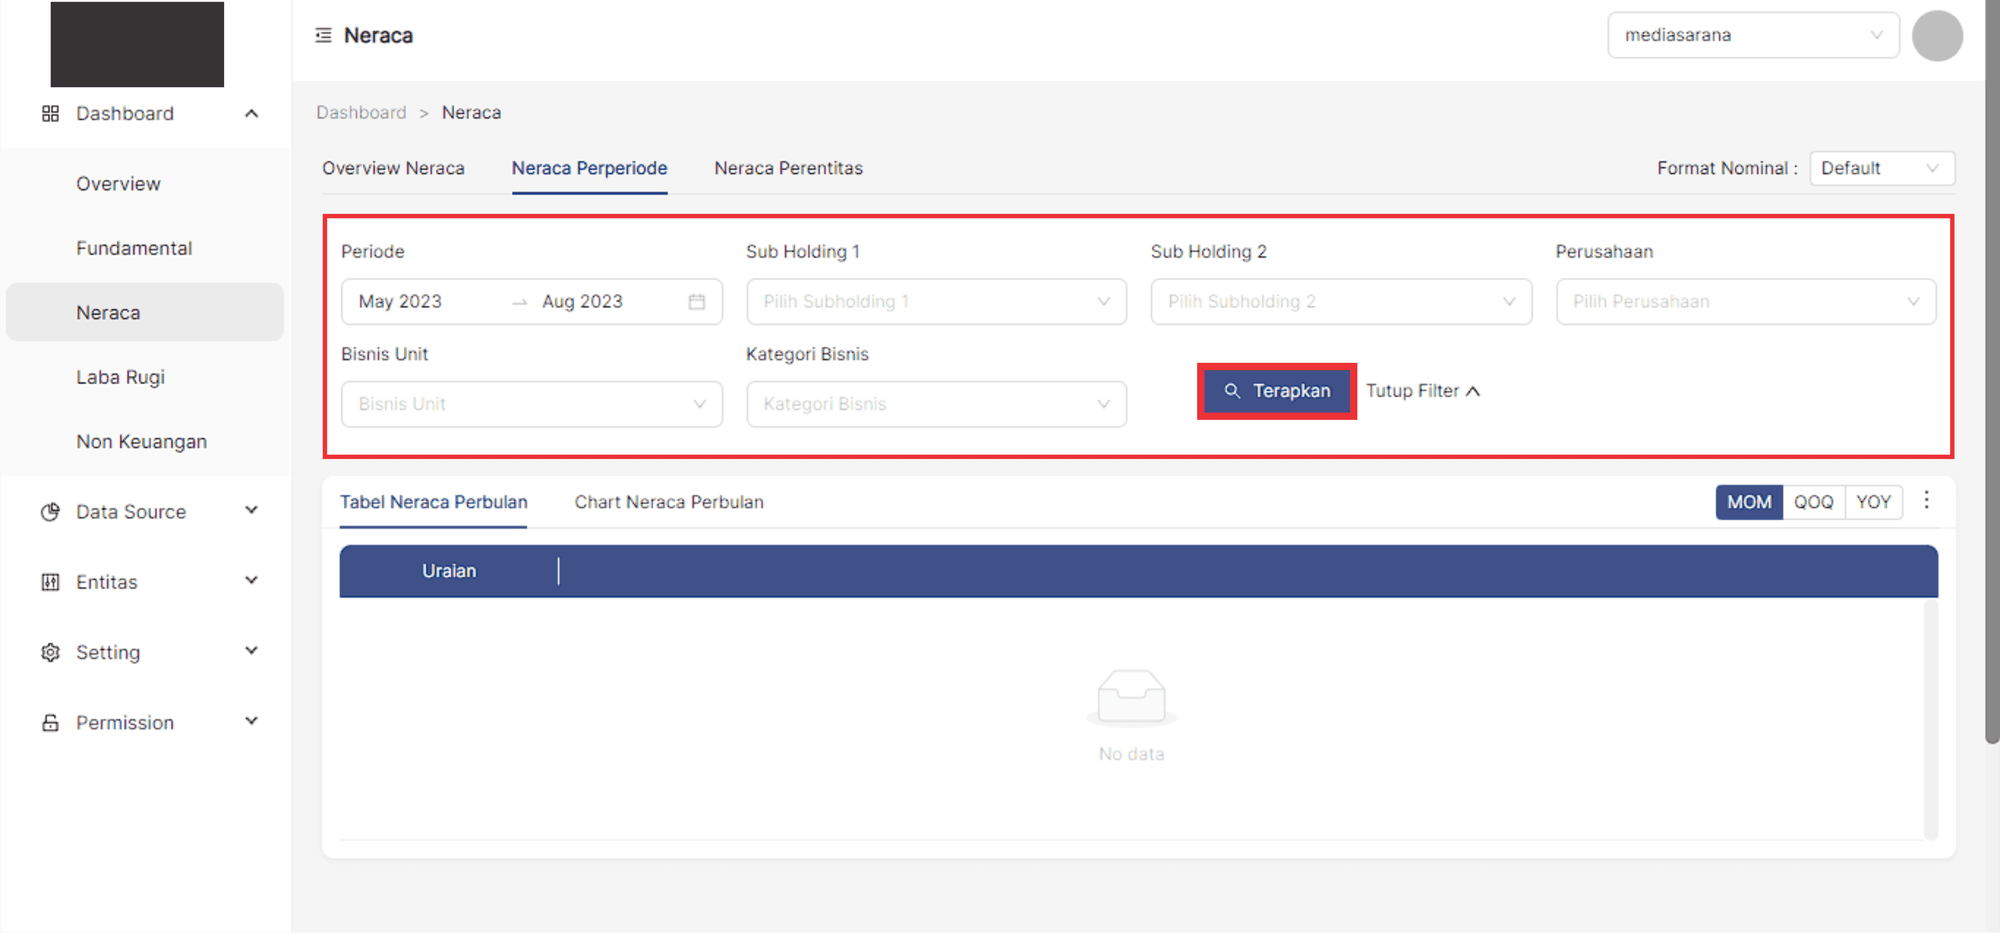Switch comparison to YOY
This screenshot has height=933, width=2000.
click(1872, 502)
